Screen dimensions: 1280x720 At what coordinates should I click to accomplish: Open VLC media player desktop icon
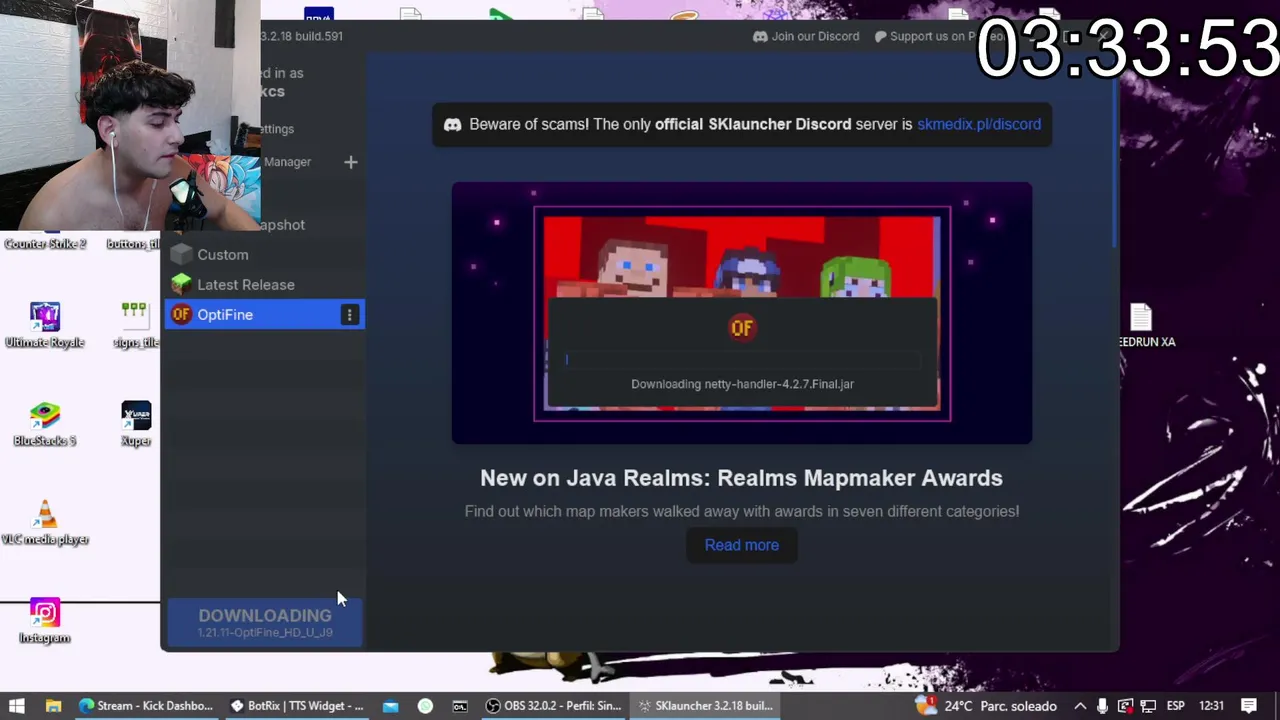click(45, 523)
